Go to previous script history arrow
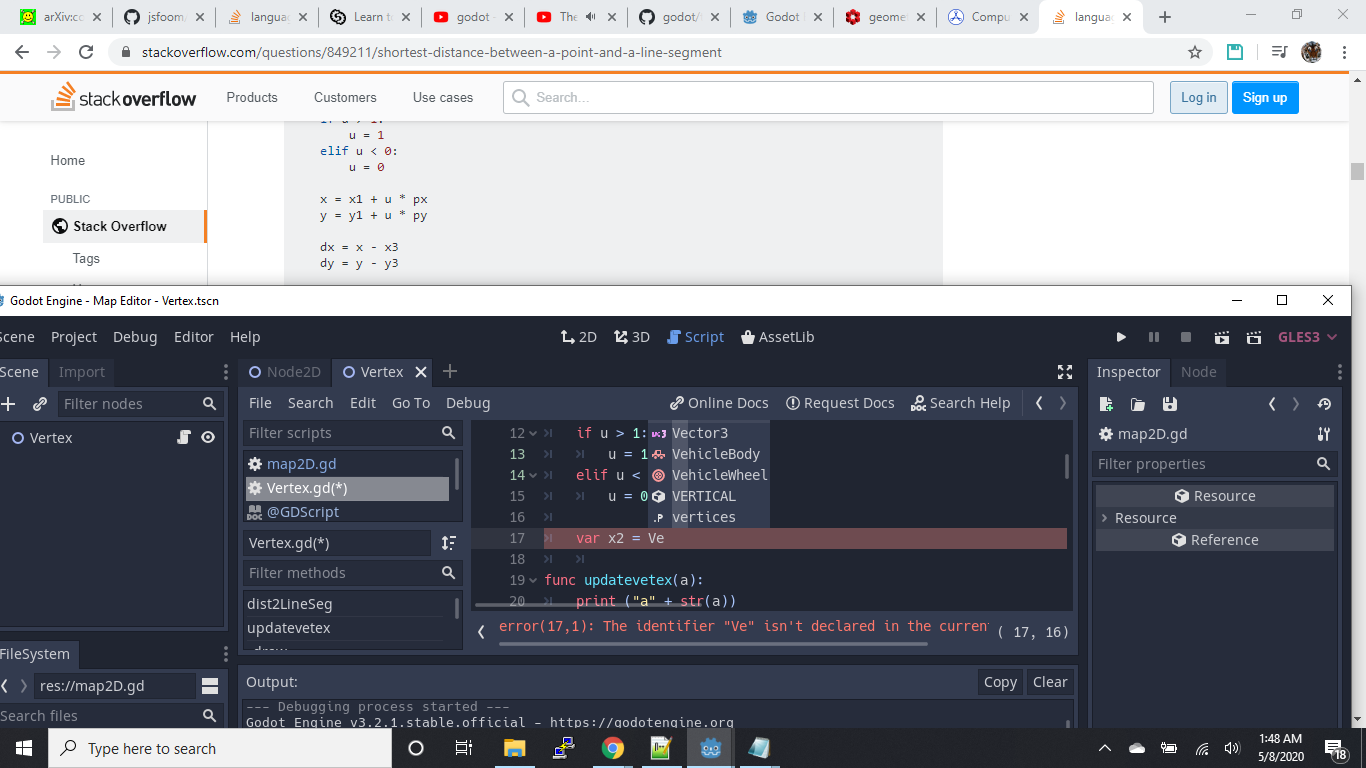Screen dimensions: 1366x768 pyautogui.click(x=1039, y=403)
